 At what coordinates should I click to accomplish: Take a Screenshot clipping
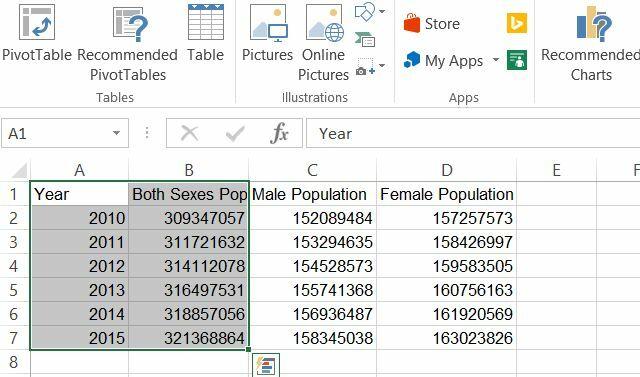pos(365,66)
